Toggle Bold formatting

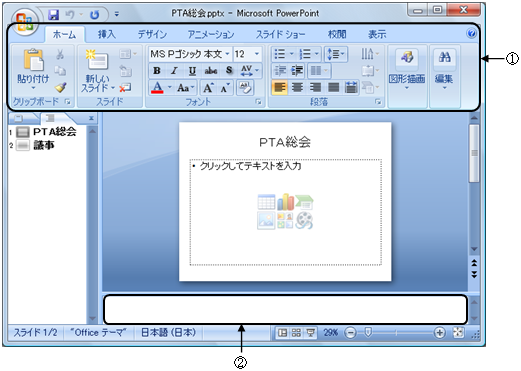157,70
